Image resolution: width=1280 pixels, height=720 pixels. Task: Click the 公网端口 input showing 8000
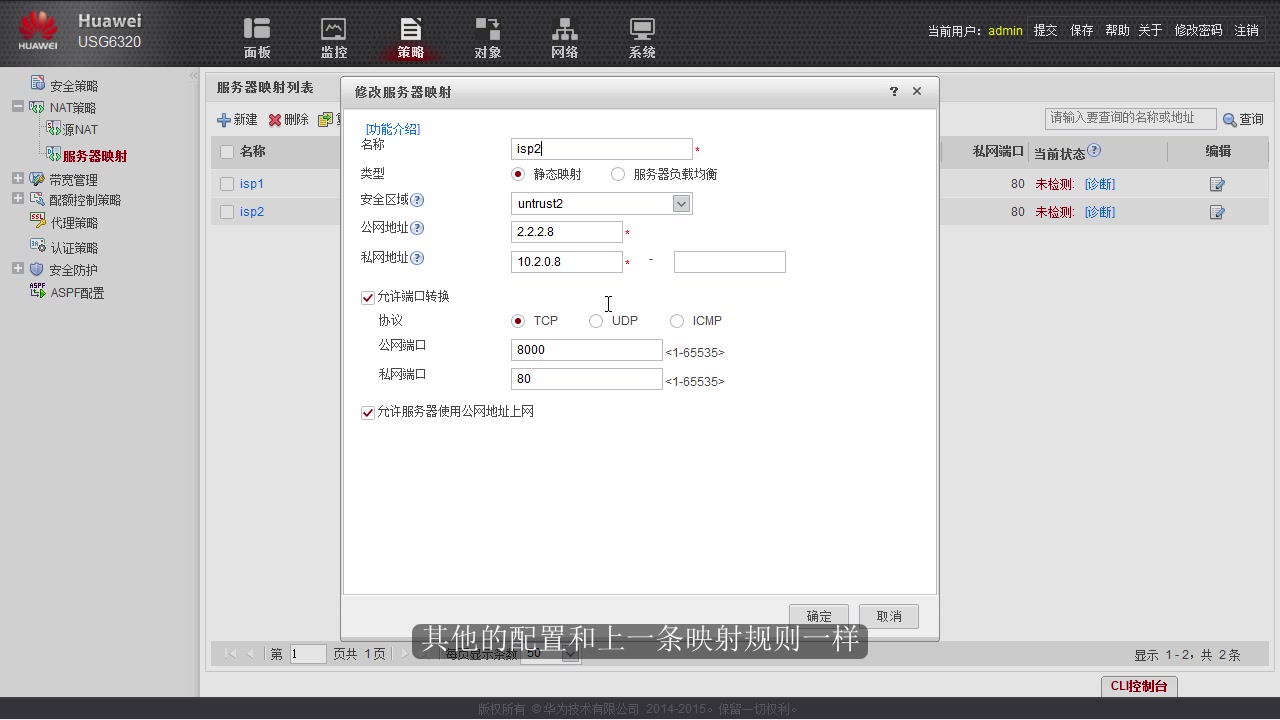pos(586,349)
